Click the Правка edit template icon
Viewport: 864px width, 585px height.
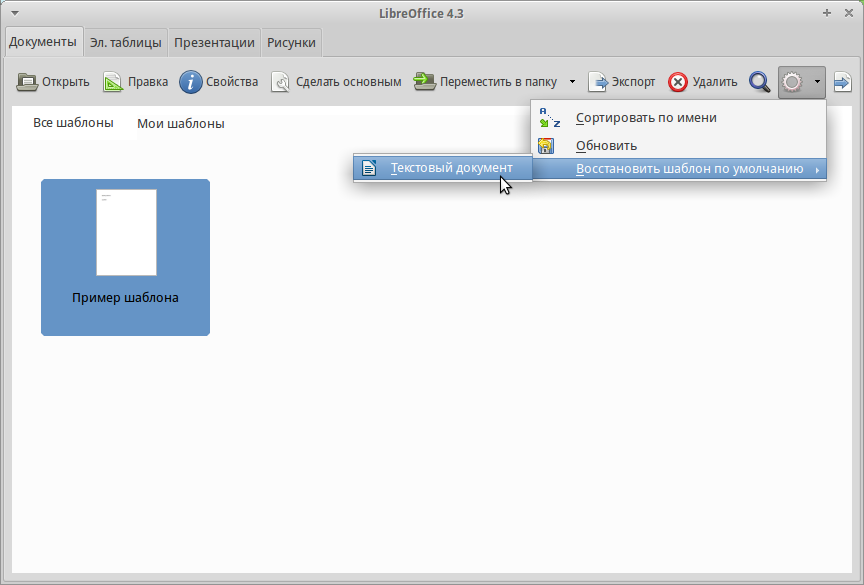113,82
